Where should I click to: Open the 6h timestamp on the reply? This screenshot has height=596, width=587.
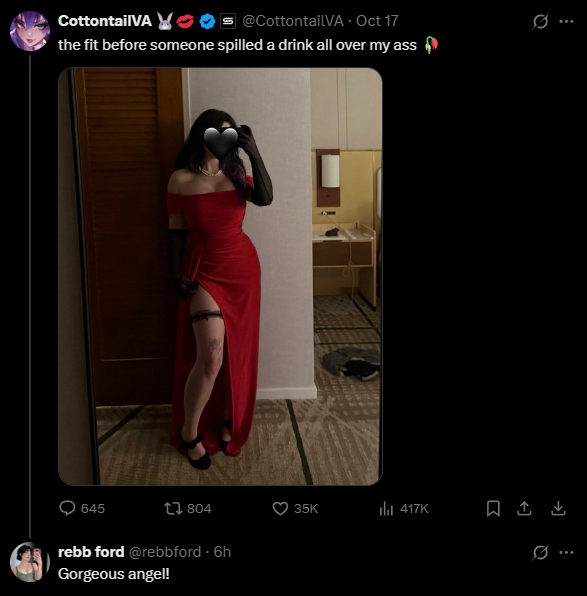coord(222,552)
